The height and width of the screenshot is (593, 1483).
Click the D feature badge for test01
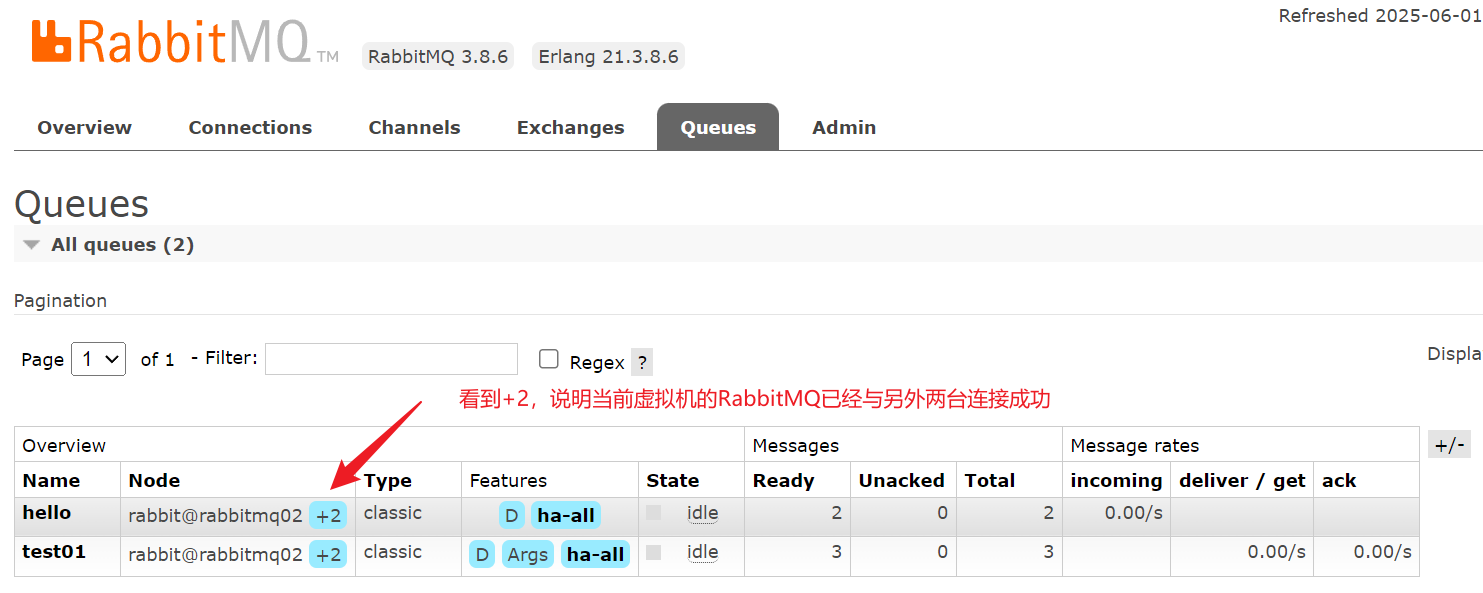[x=482, y=555]
